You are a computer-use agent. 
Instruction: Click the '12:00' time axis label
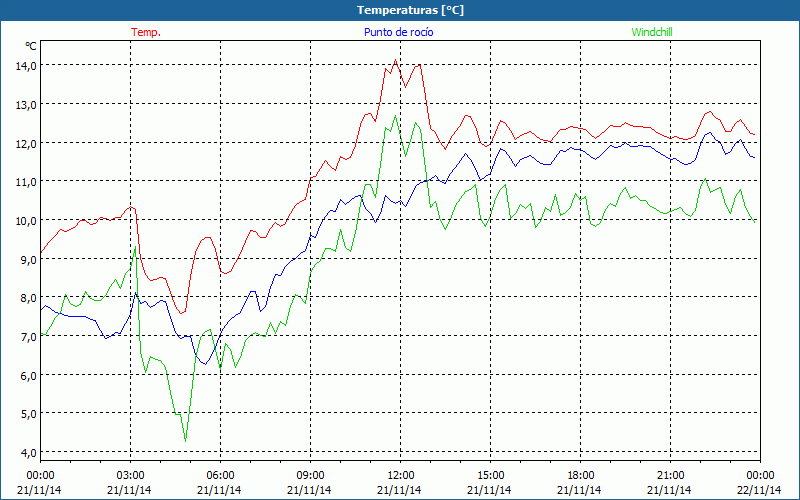pos(401,476)
